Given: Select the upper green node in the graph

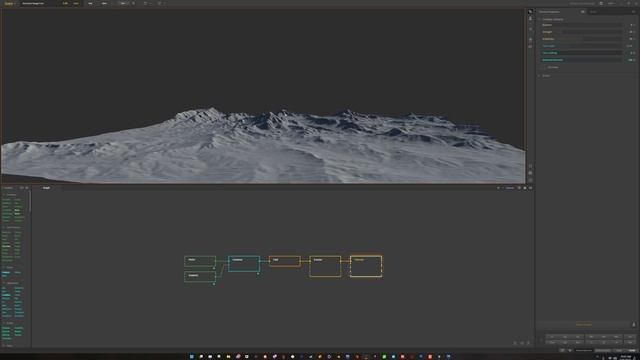Looking at the screenshot, I should (200, 261).
